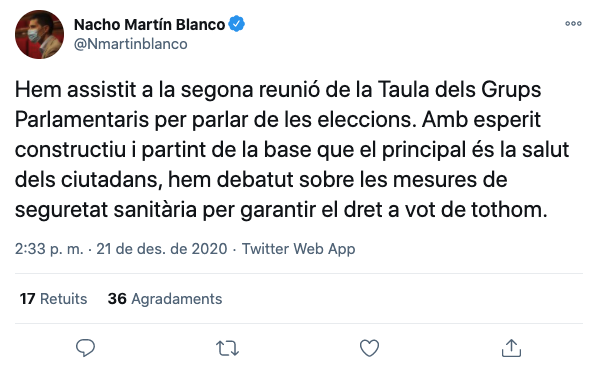Click the blue verified badge
The height and width of the screenshot is (371, 589).
click(x=237, y=24)
